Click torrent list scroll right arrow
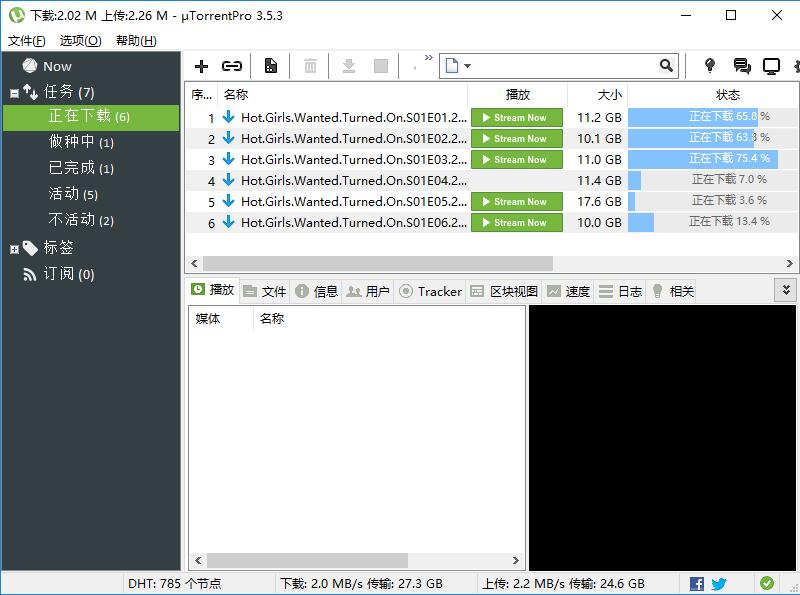 pos(789,263)
